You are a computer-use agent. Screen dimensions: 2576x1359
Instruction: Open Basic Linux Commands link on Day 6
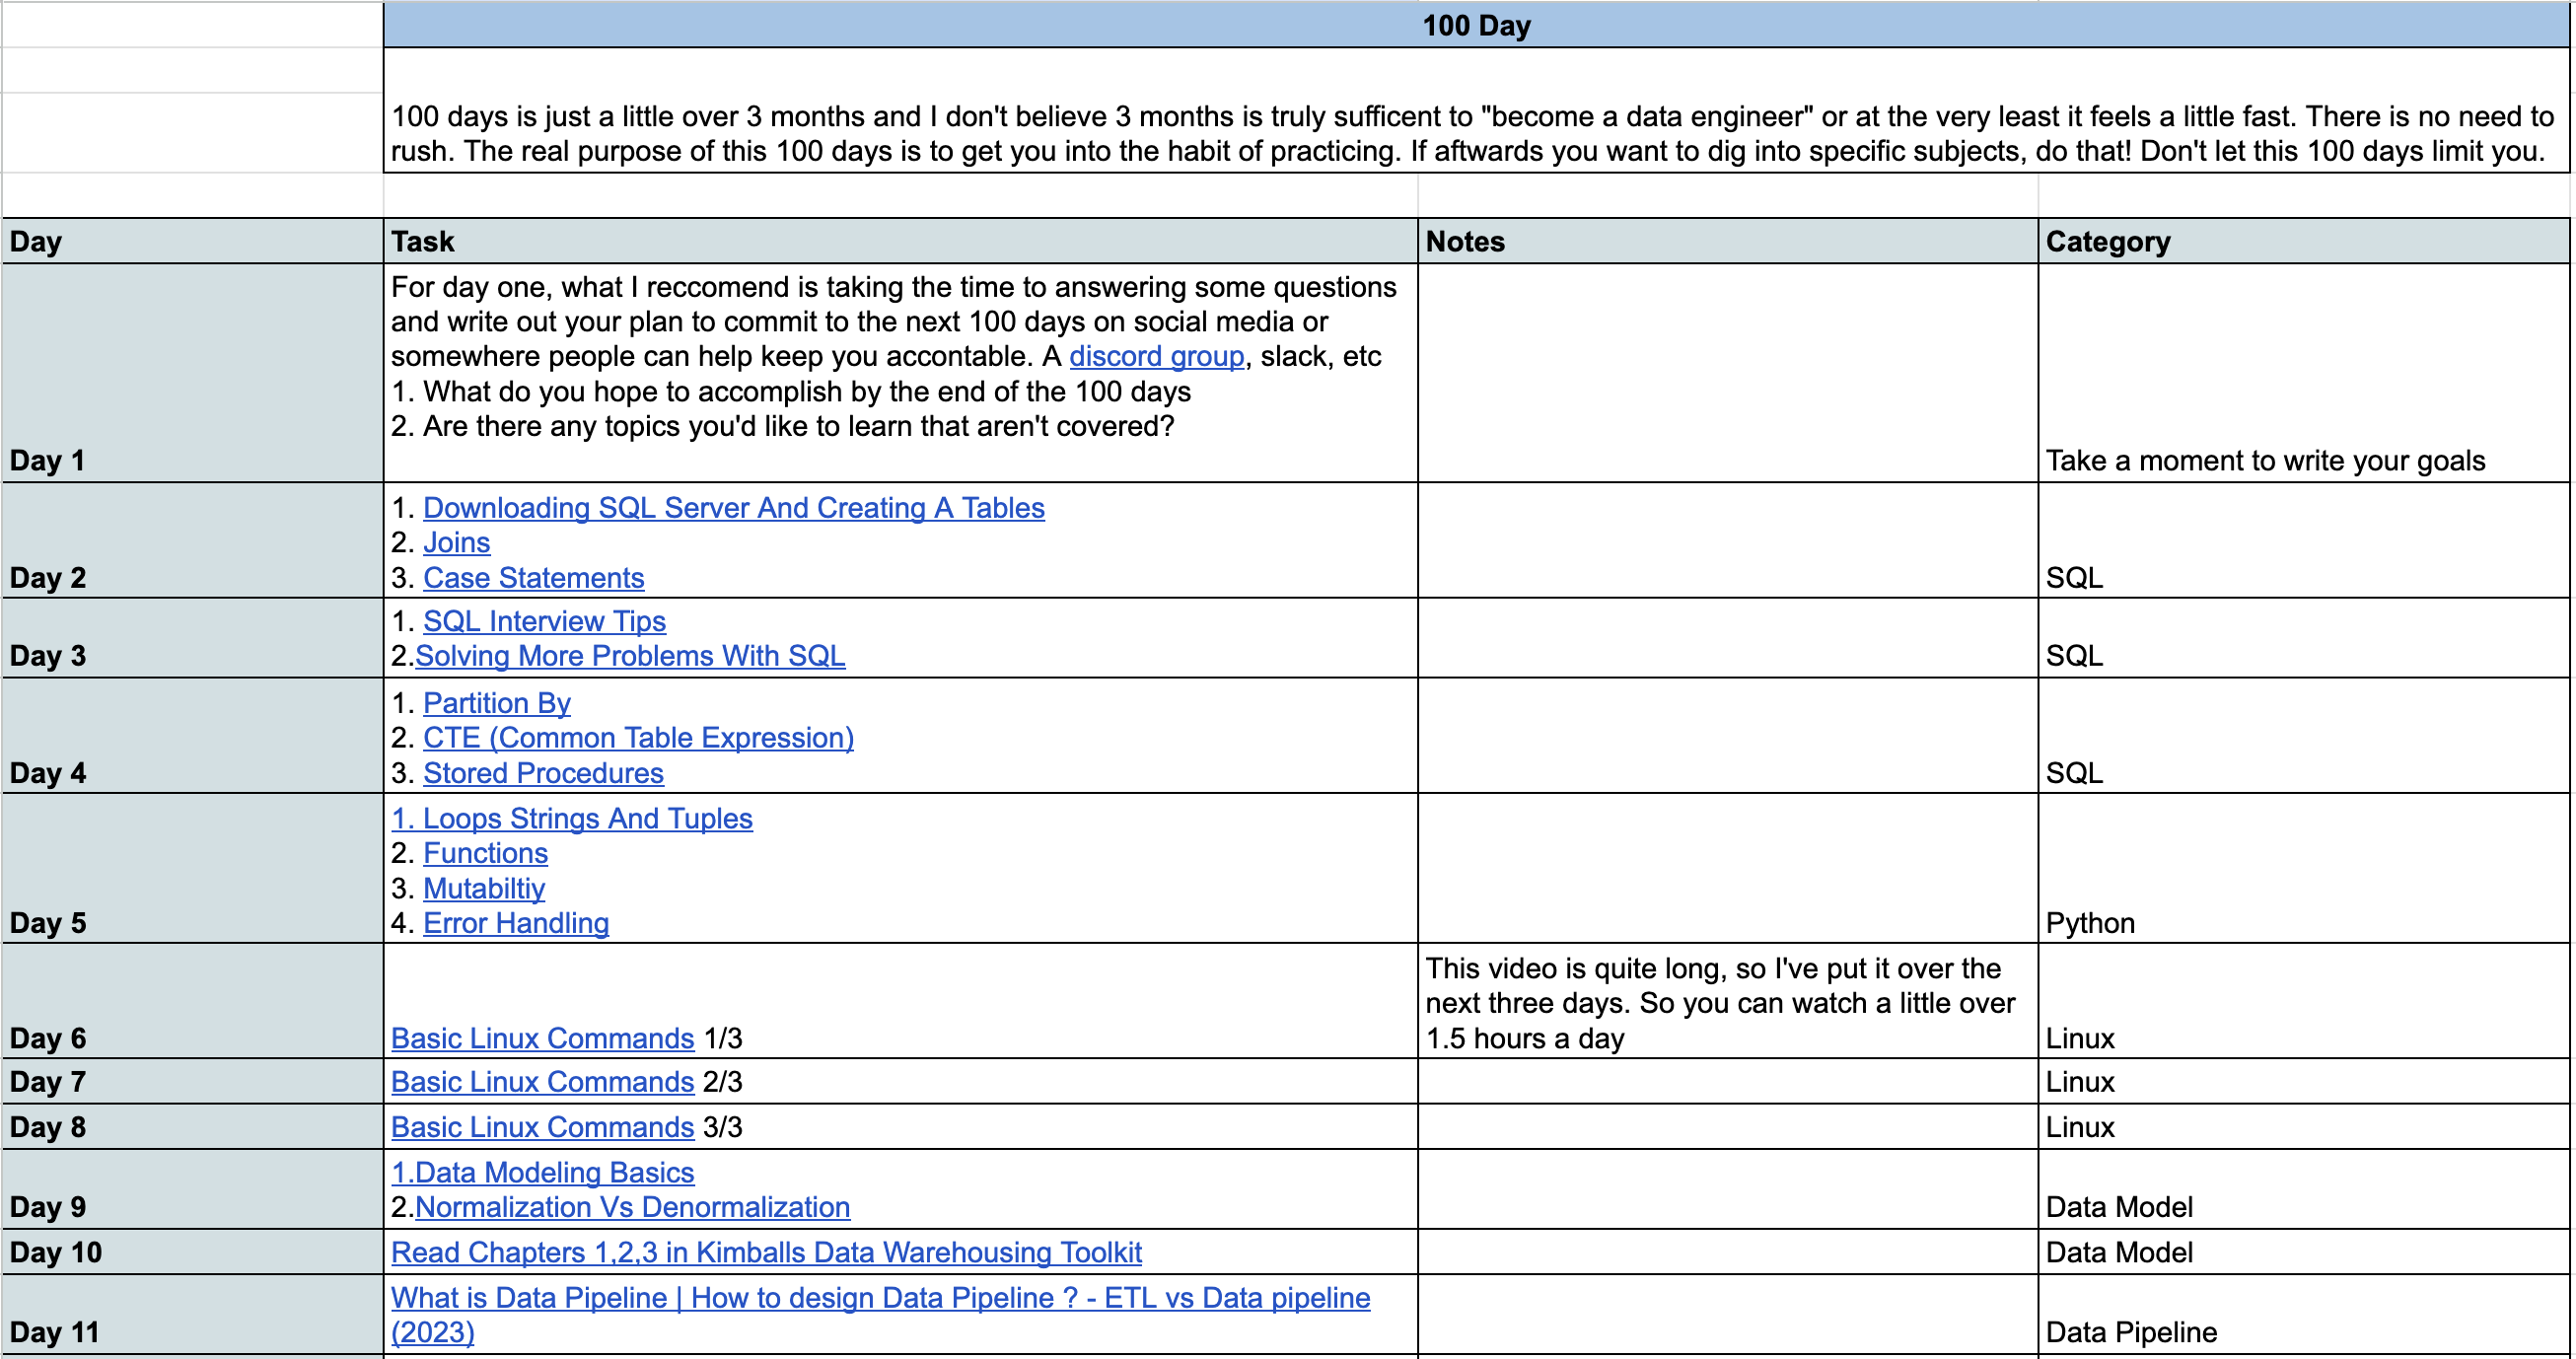542,1038
